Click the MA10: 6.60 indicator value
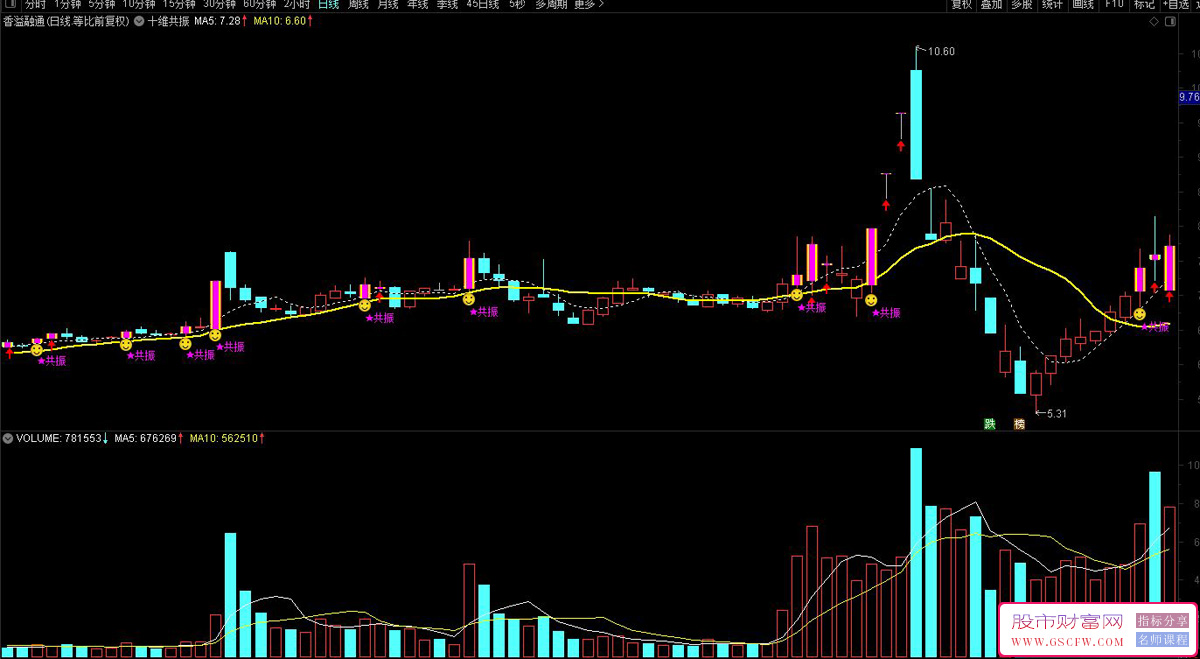1200x659 pixels. click(279, 20)
